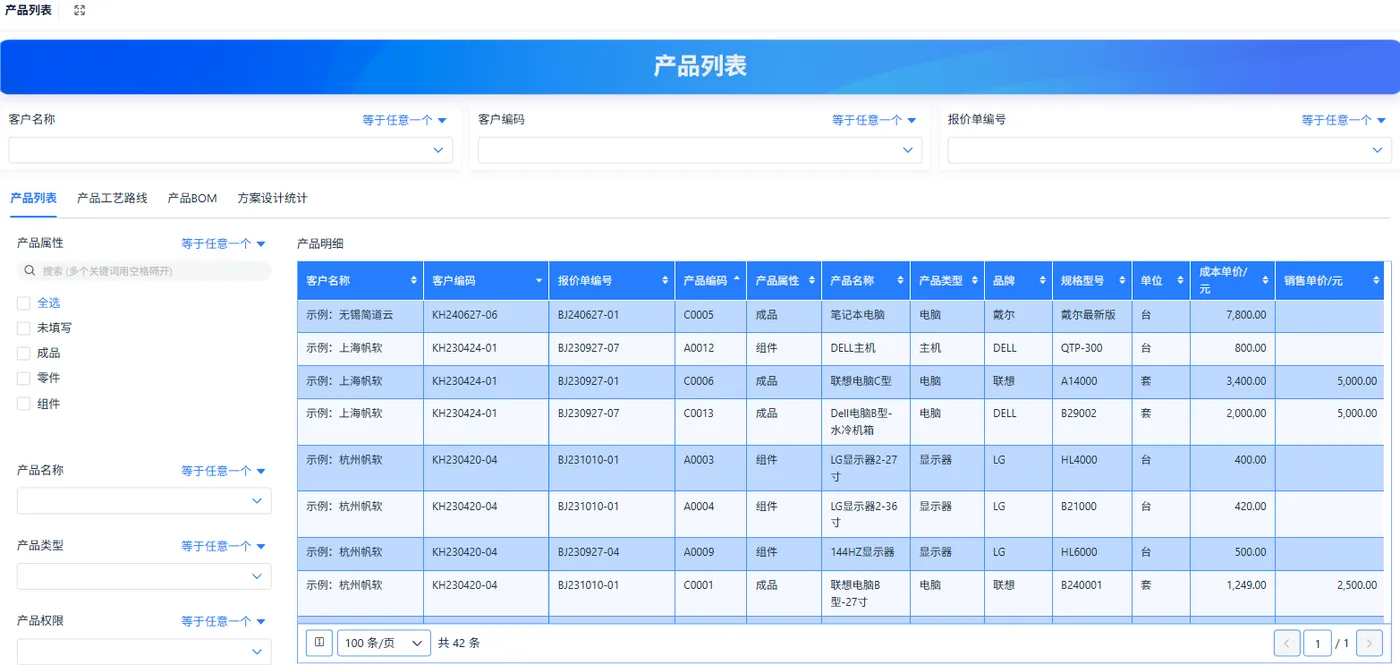
Task: Open filter arrow on 客户编码 column header
Action: point(540,281)
